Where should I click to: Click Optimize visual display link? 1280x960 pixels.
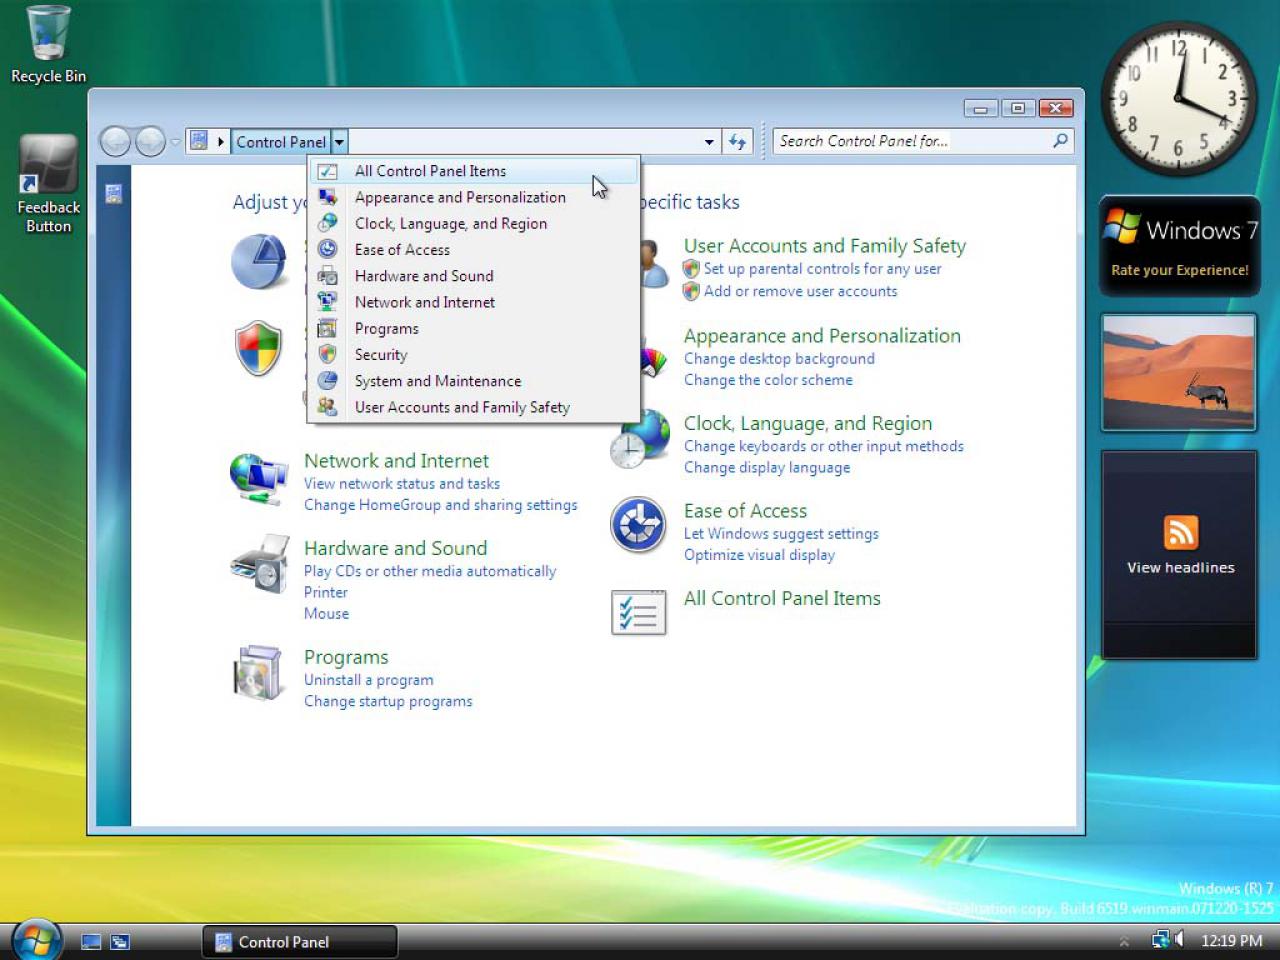(x=759, y=555)
